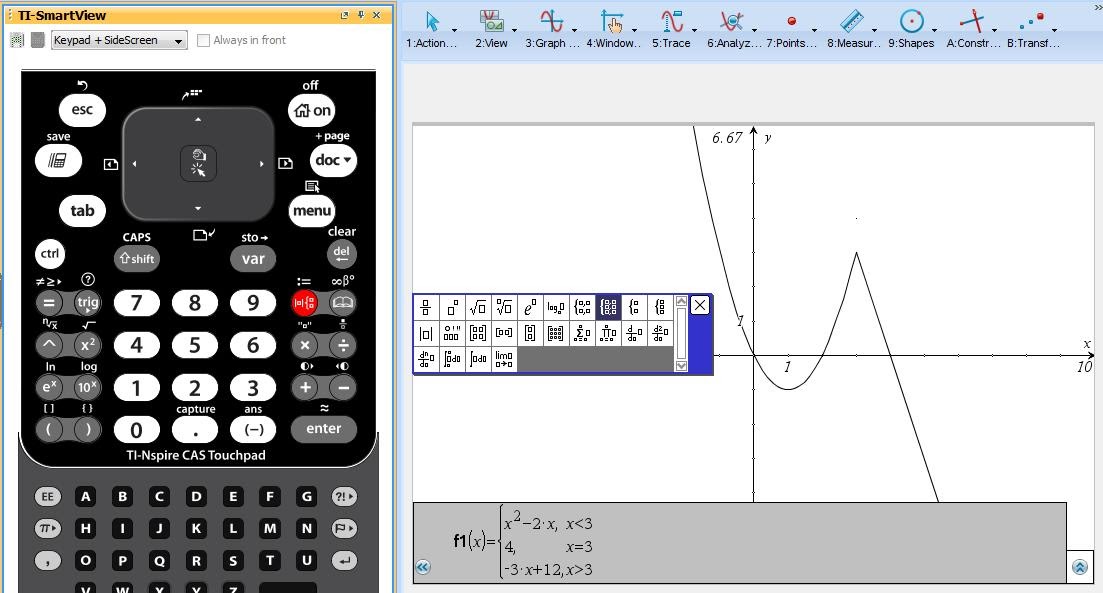
Task: Insert the column vector template
Action: pos(530,333)
